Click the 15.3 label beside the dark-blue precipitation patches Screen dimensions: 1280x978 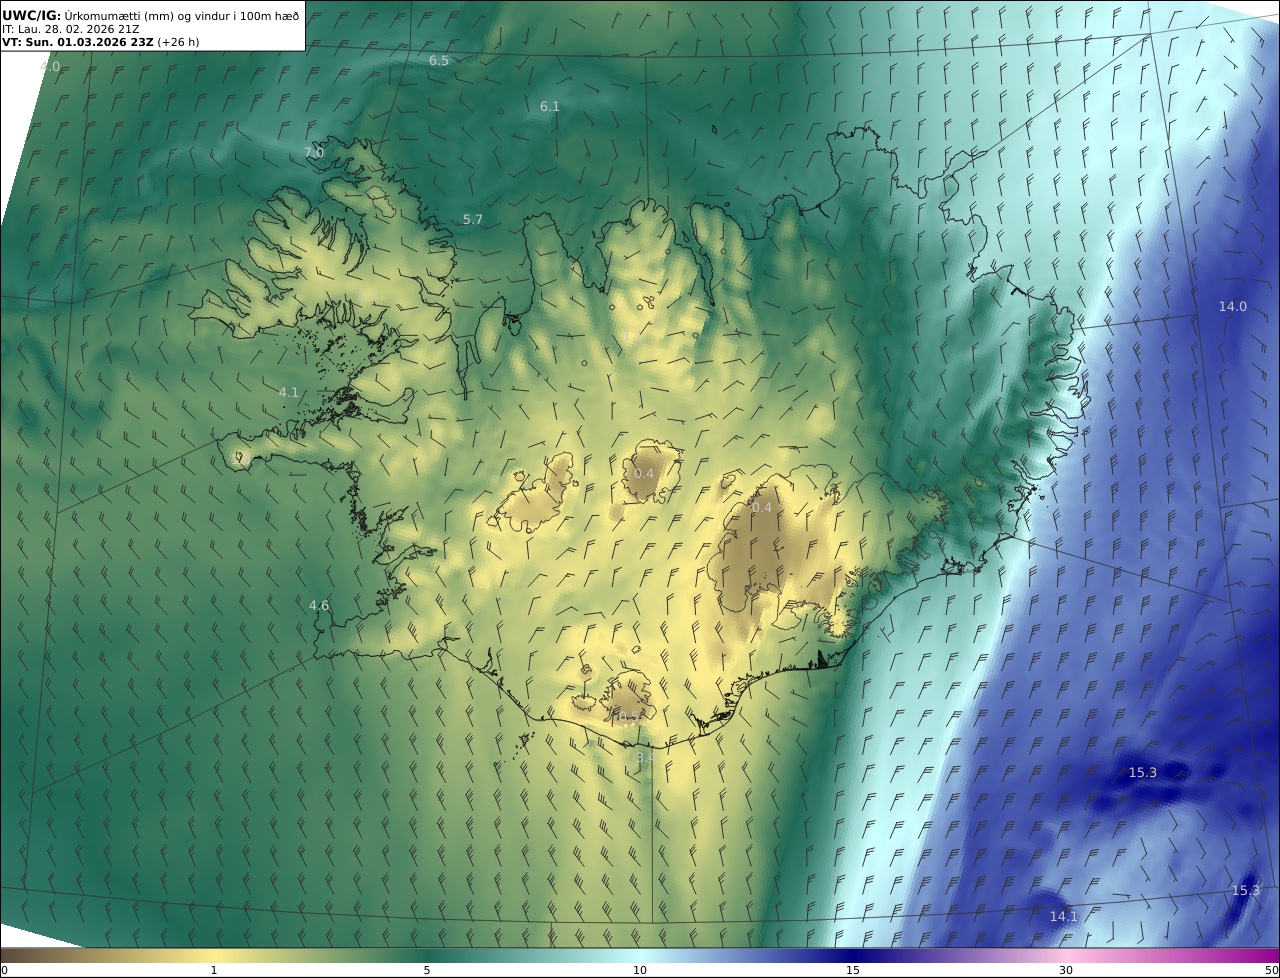coord(1143,772)
